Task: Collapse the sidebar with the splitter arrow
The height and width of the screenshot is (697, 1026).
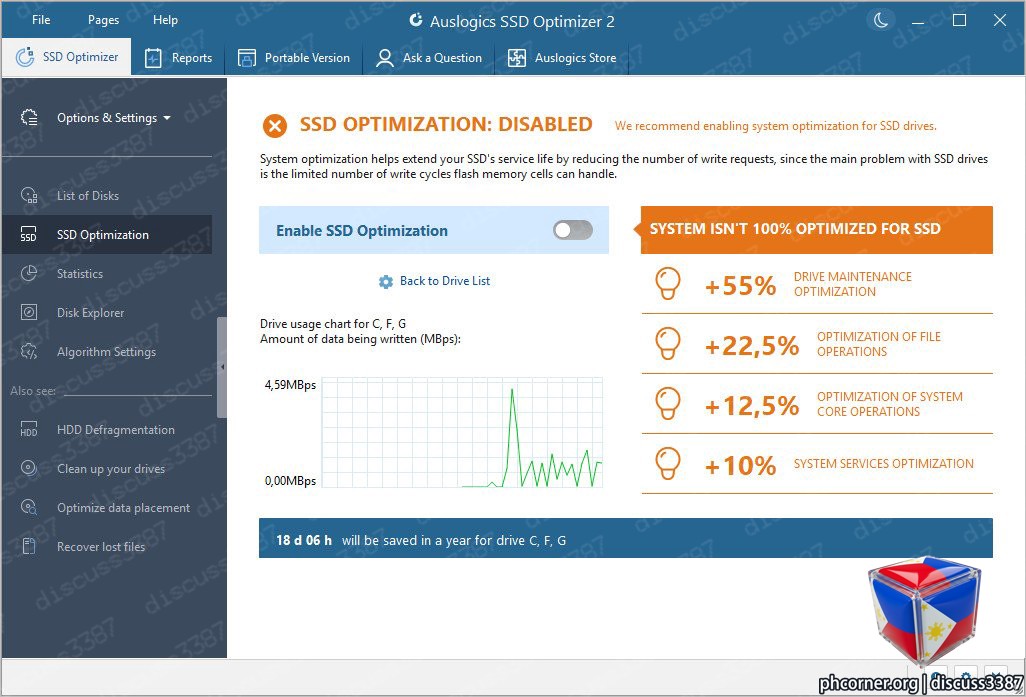Action: coord(222,367)
